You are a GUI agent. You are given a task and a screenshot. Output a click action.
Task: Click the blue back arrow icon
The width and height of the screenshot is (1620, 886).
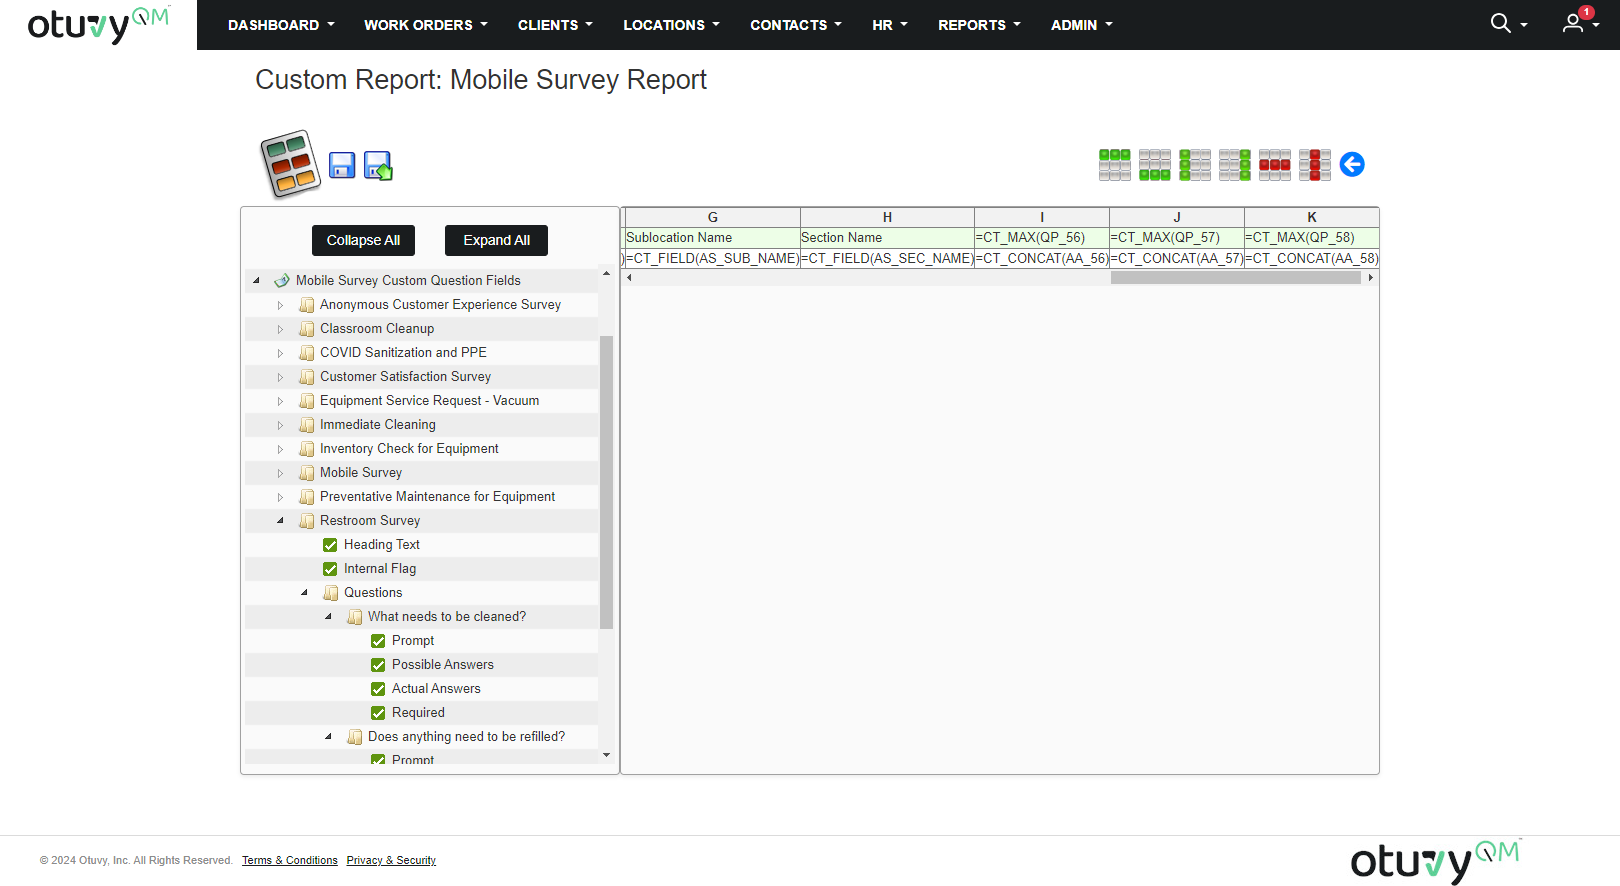point(1352,164)
